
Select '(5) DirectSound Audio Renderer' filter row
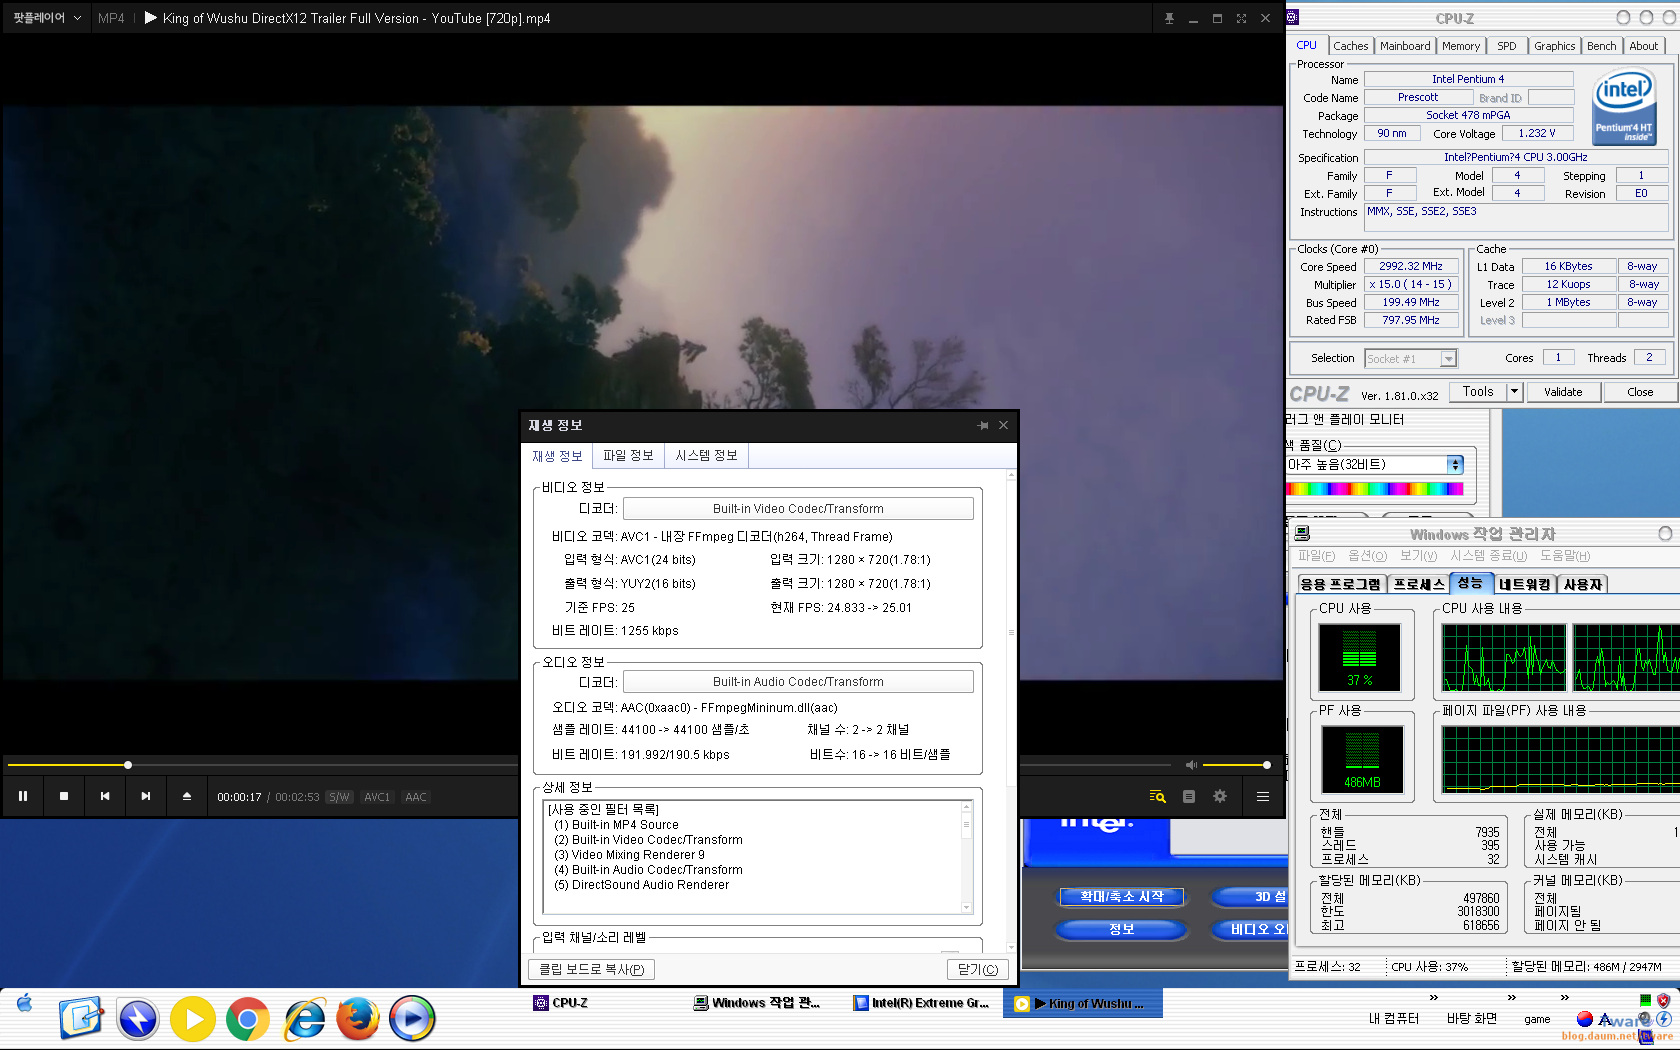coord(641,885)
